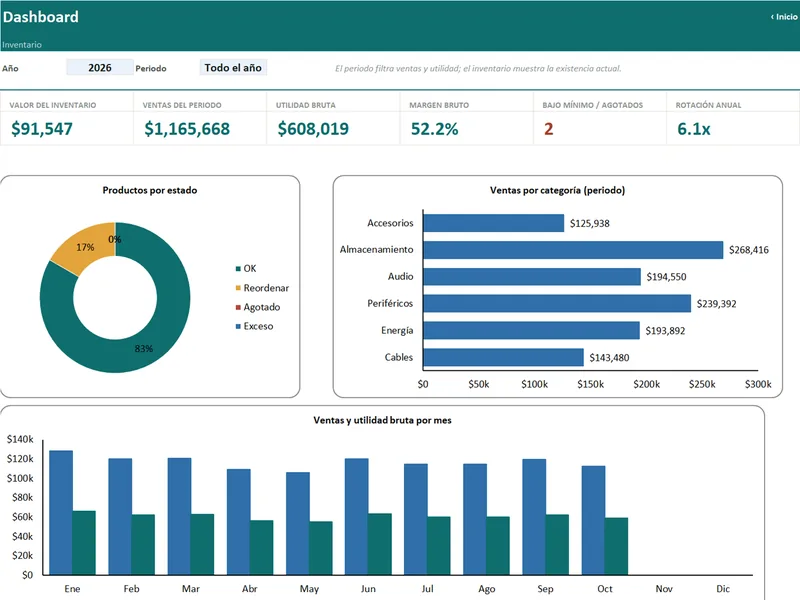The height and width of the screenshot is (600, 800).
Task: Select the gross margin value 52.2%
Action: [x=435, y=129]
